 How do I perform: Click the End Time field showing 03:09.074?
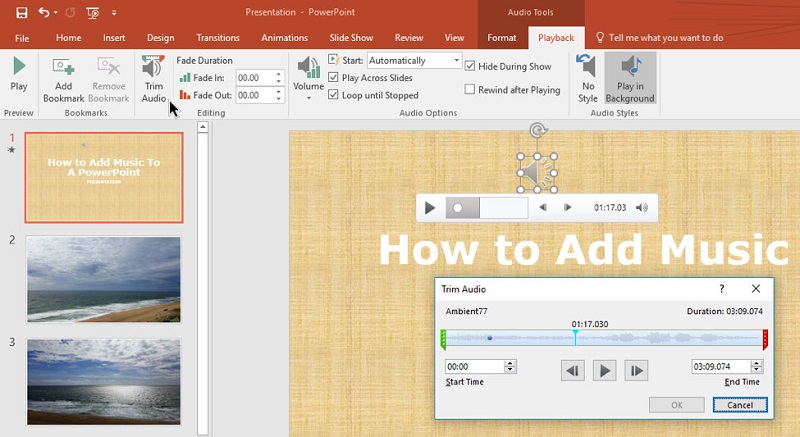(721, 367)
